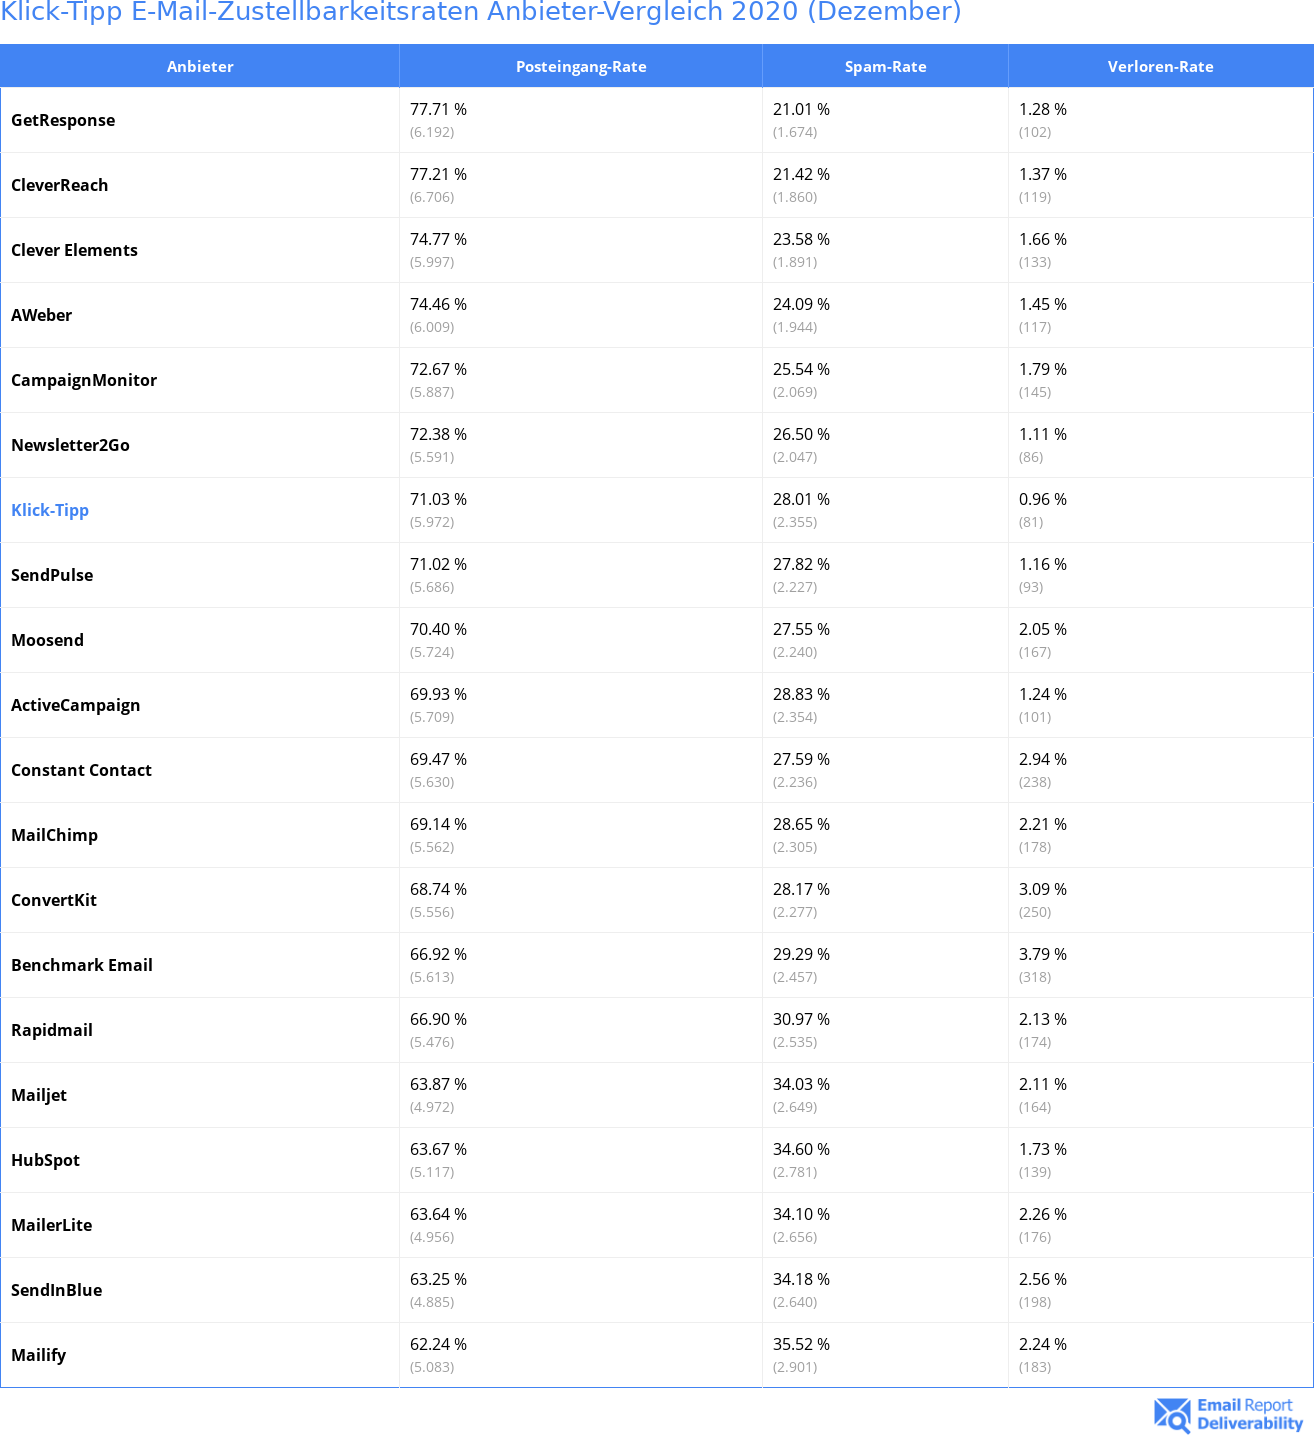Select the GetResponse provider name
This screenshot has width=1314, height=1435.
pos(63,120)
